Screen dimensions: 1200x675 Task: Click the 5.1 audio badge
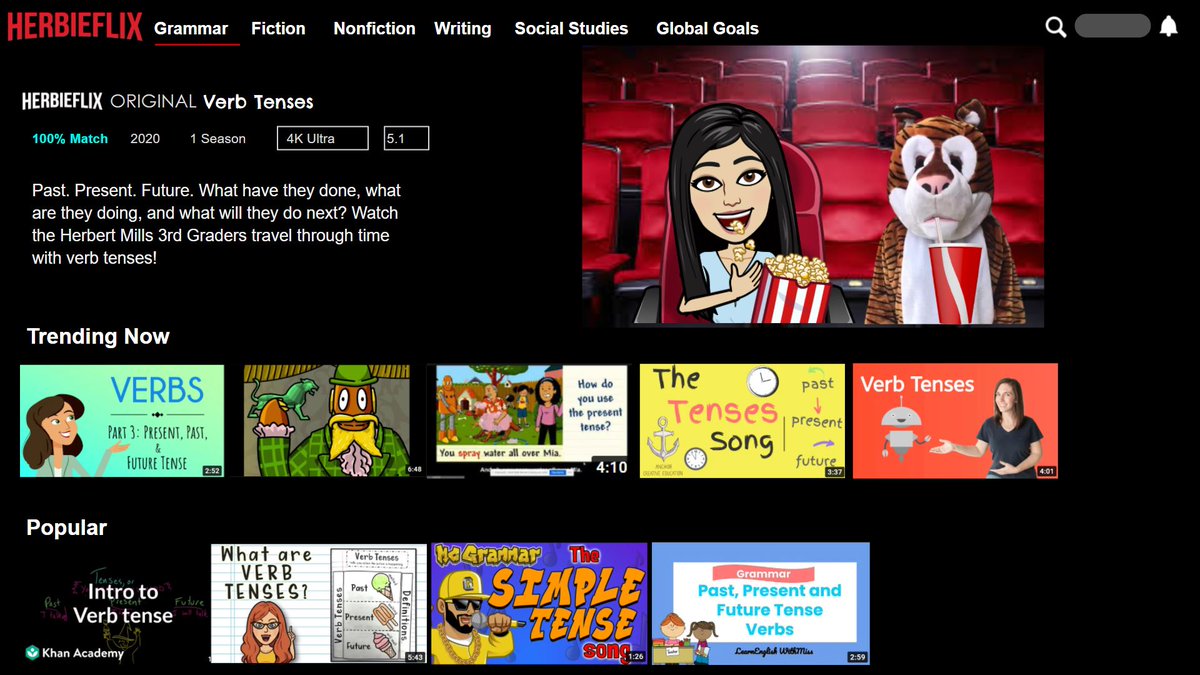[406, 138]
